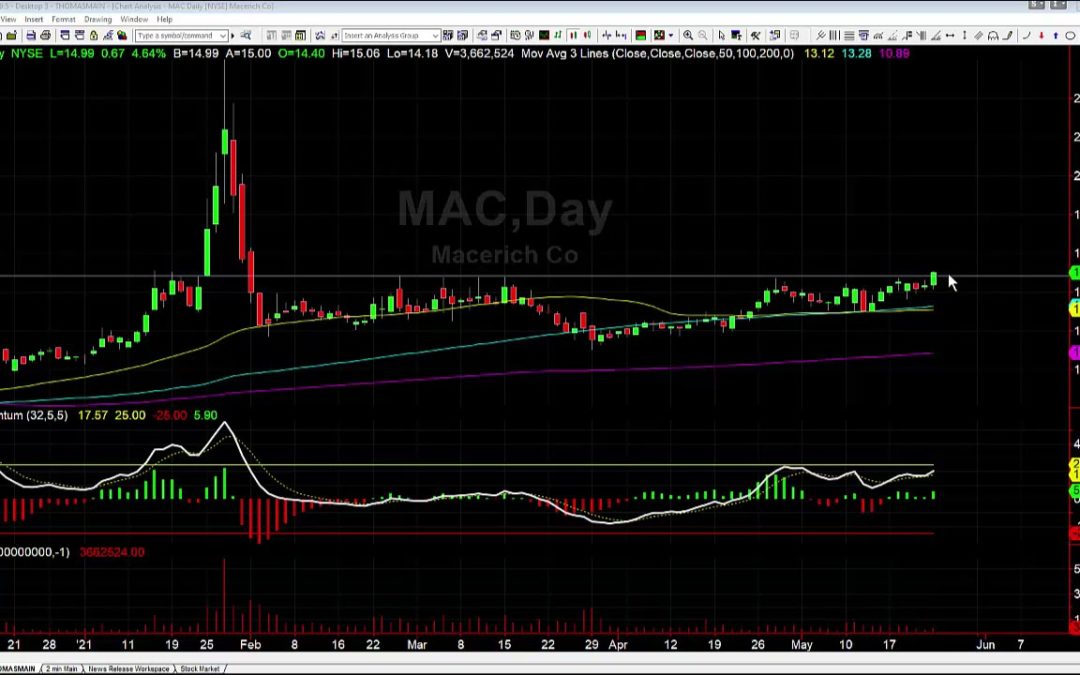Toggle the Zoom Out magnifier
1080x675 pixels.
tap(704, 34)
